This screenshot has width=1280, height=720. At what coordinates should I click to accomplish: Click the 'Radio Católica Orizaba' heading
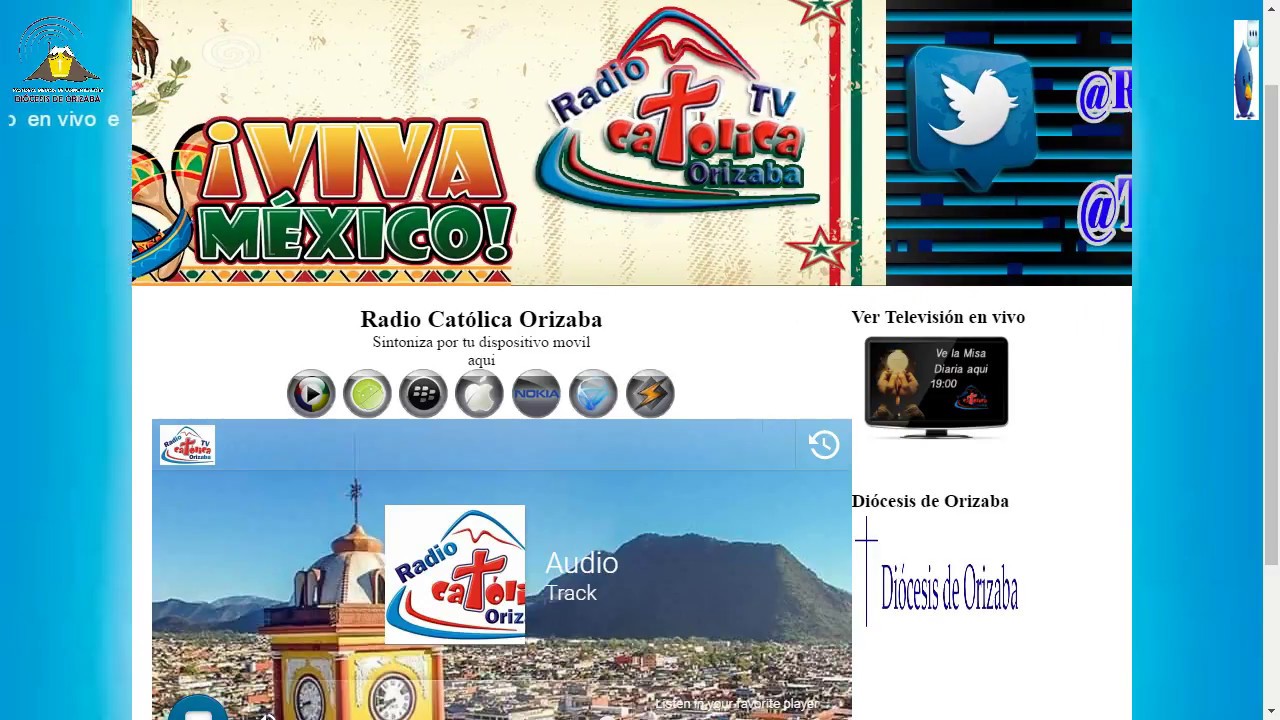[x=481, y=319]
